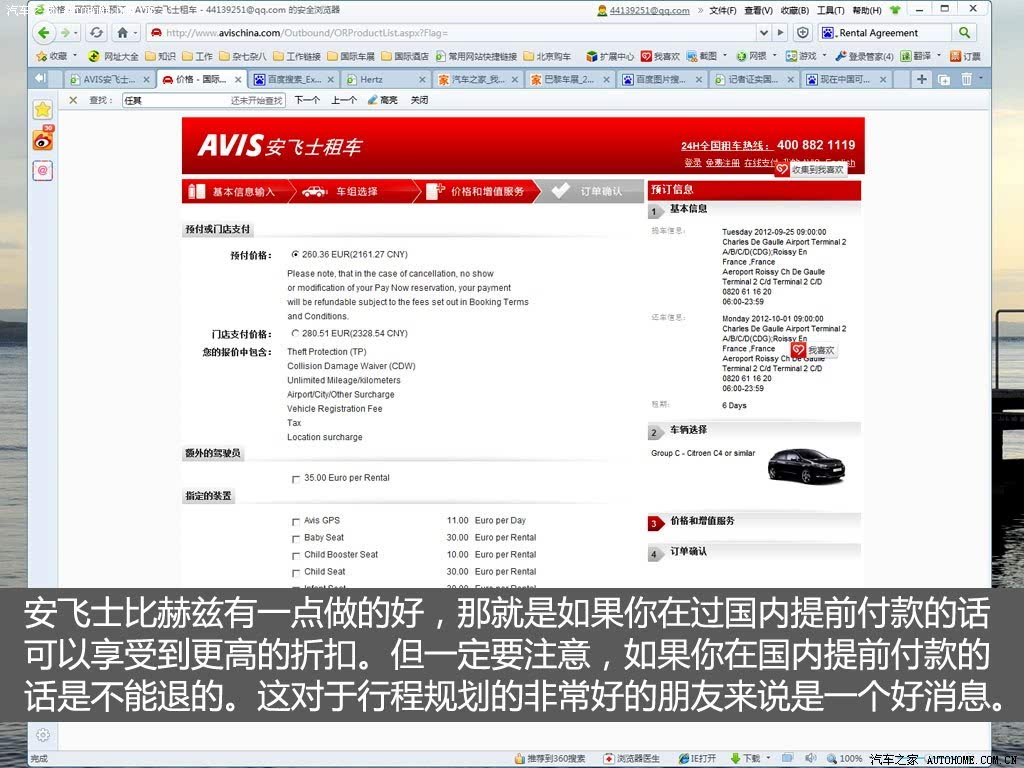
Task: Open the 扩展中心 extension center
Action: [610, 56]
